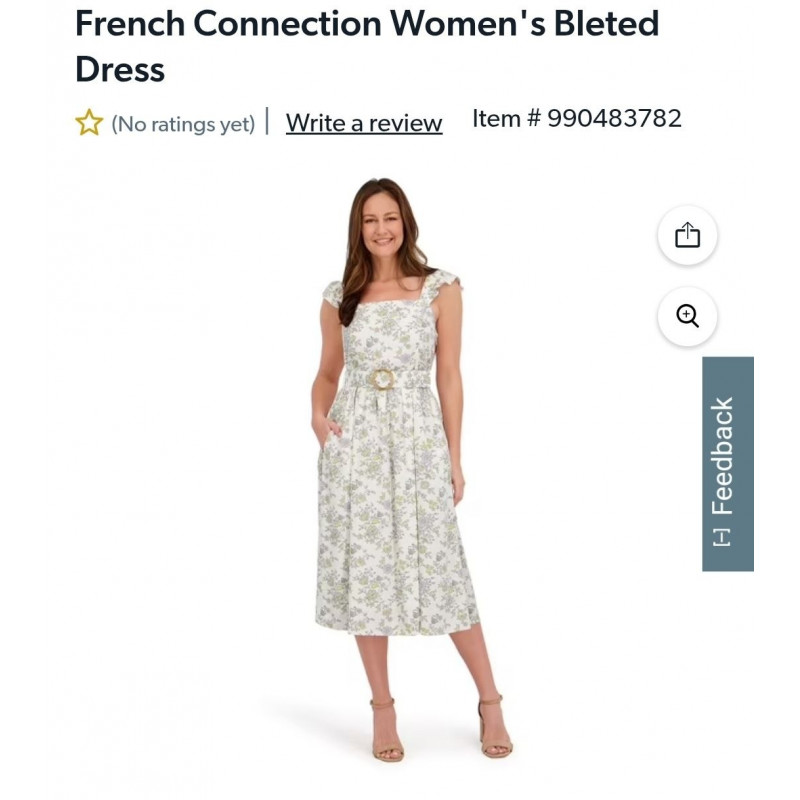Click the "(No ratings yet)" text
800x800 pixels.
tap(183, 124)
